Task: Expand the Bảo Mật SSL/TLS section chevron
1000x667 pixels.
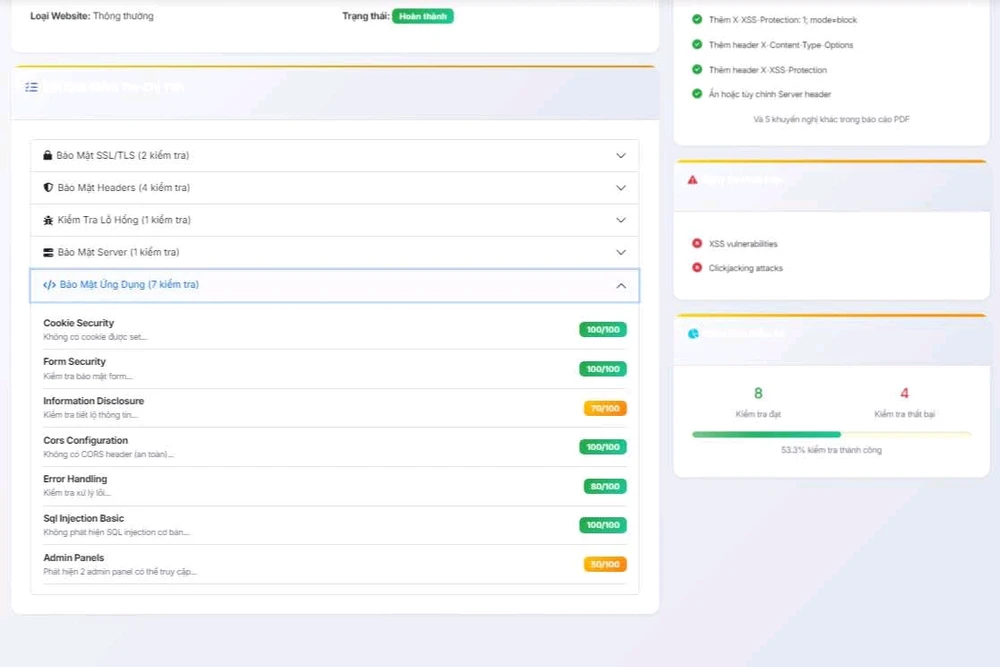Action: [x=620, y=156]
